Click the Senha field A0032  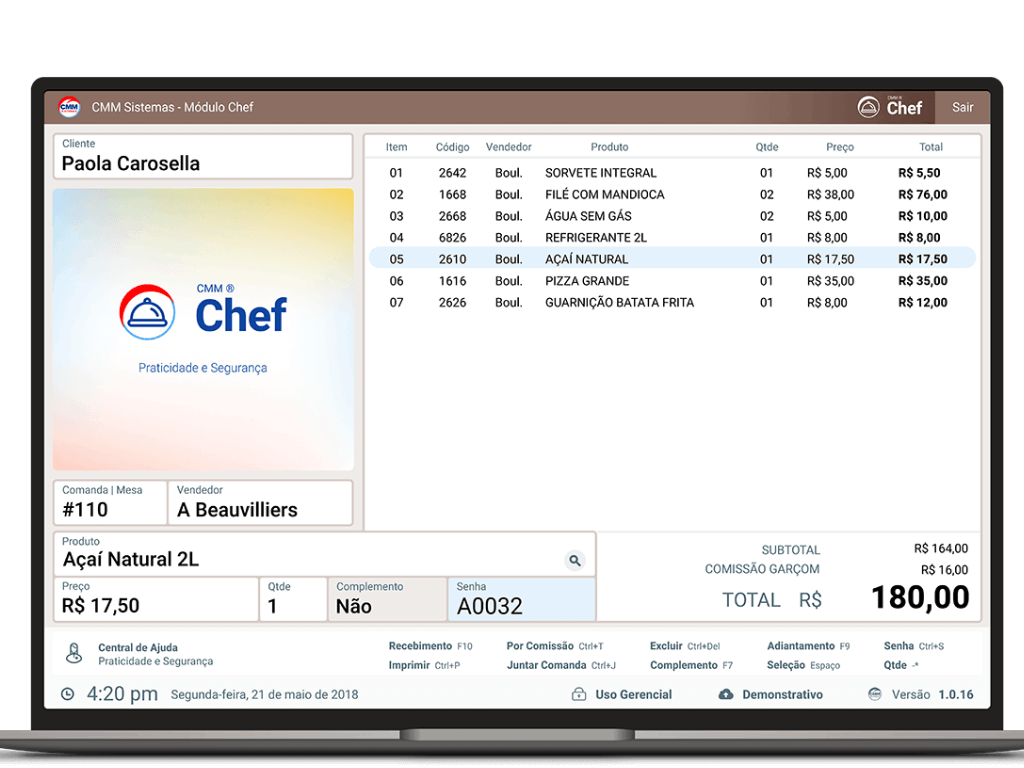point(521,600)
